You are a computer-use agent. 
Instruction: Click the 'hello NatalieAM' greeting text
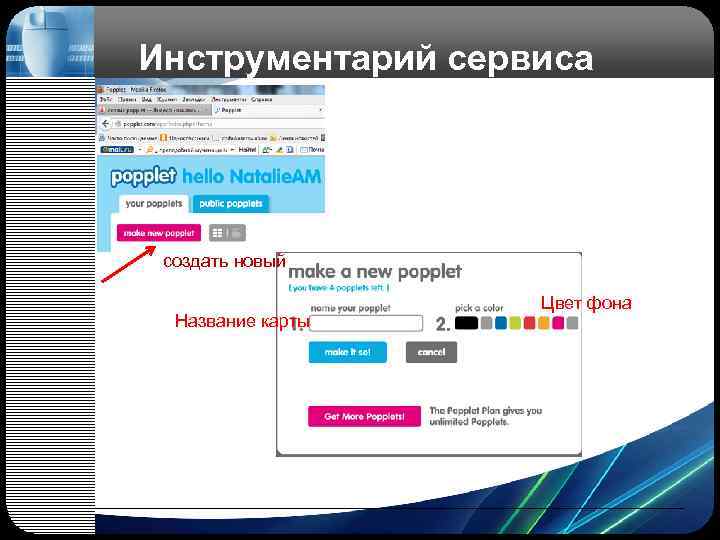[252, 176]
